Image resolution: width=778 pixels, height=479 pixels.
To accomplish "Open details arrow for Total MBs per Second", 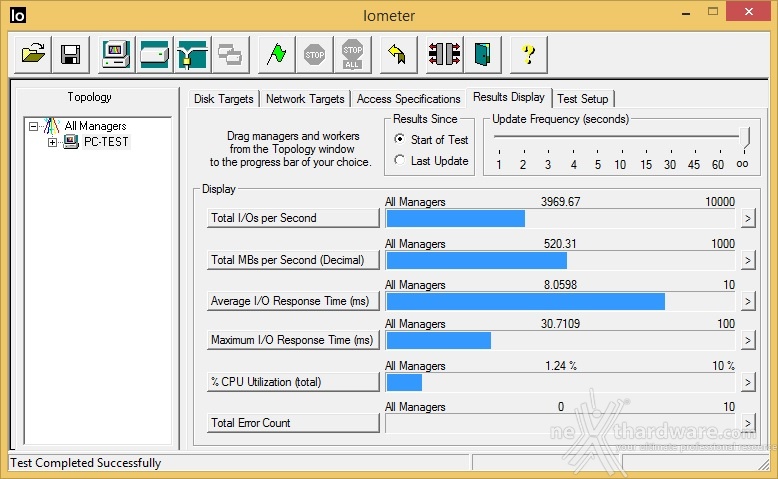I will tap(748, 260).
